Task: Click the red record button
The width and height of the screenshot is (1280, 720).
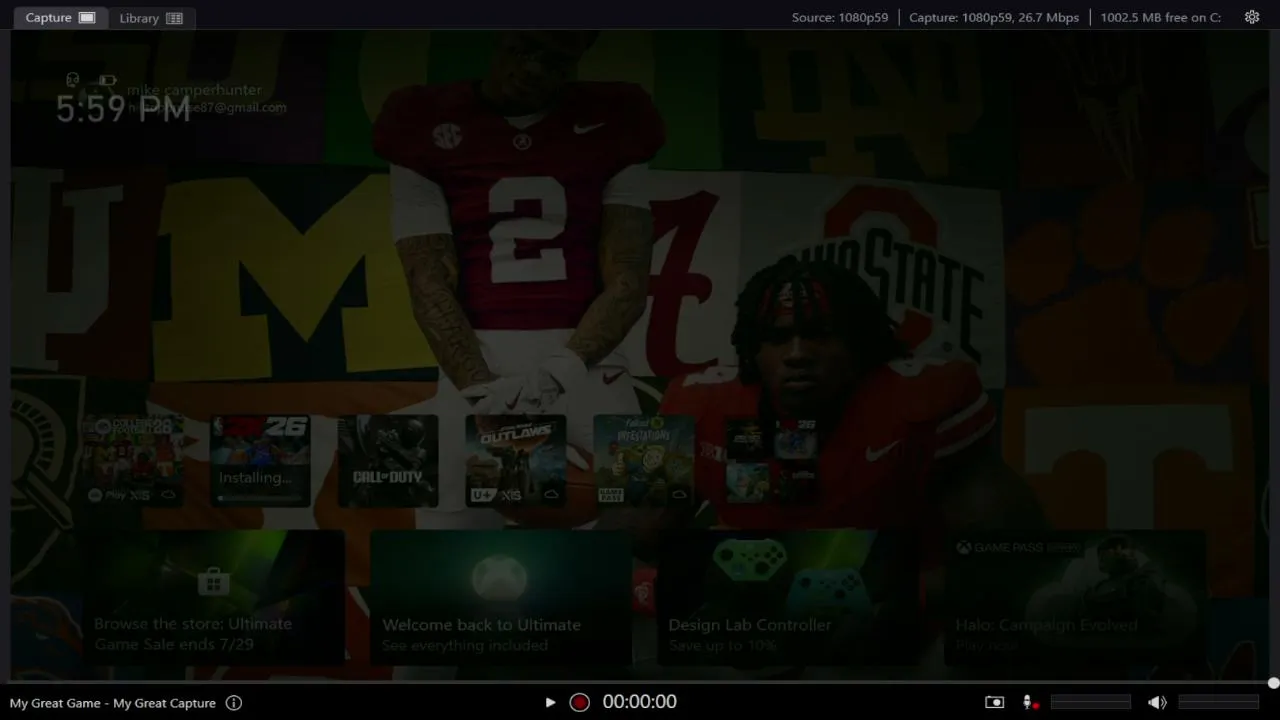Action: click(579, 702)
